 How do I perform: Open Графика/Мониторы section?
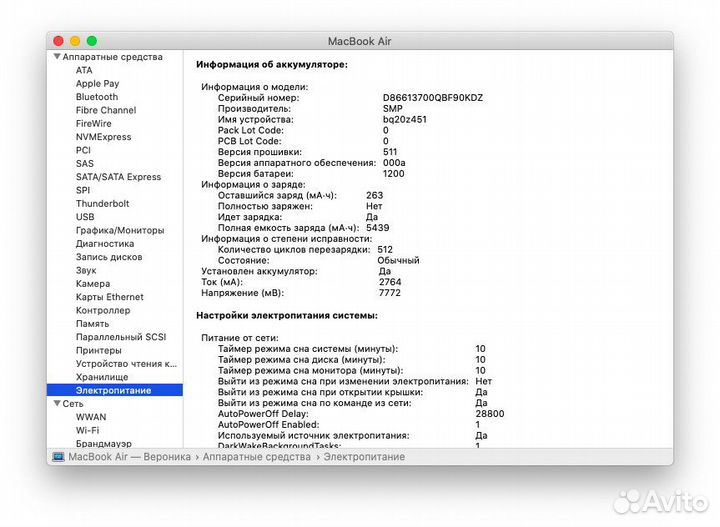coord(120,230)
